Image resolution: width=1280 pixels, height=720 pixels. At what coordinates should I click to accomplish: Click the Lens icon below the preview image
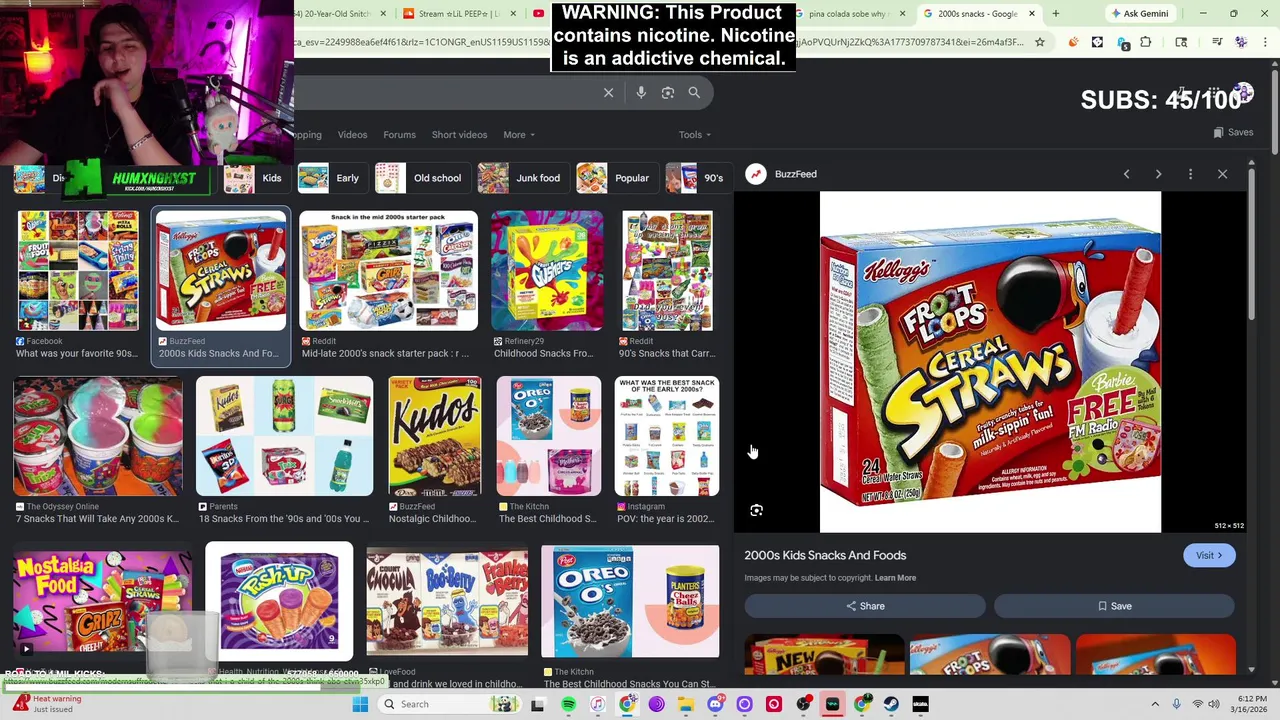[x=756, y=510]
